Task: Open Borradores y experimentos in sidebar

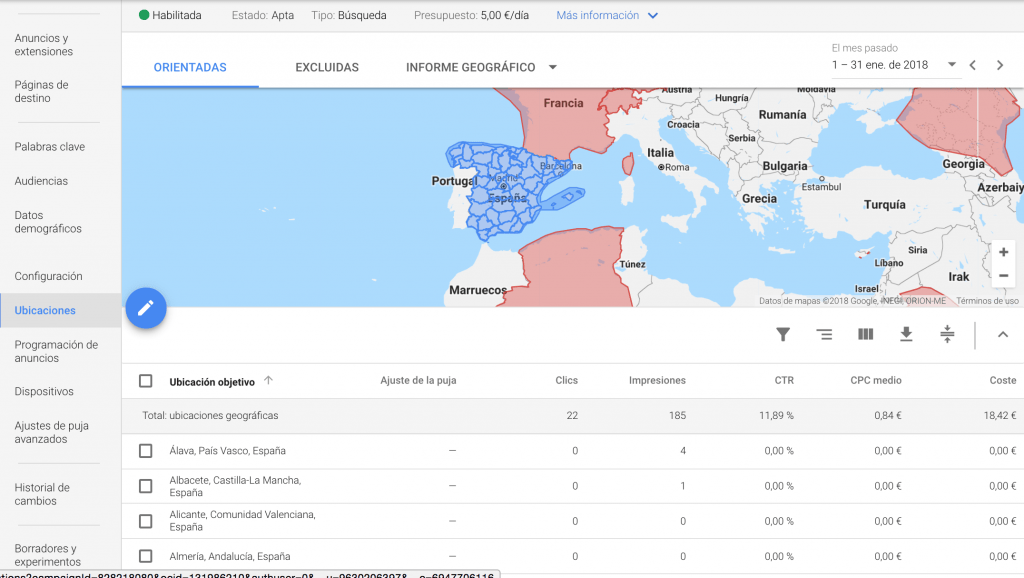Action: (x=48, y=555)
